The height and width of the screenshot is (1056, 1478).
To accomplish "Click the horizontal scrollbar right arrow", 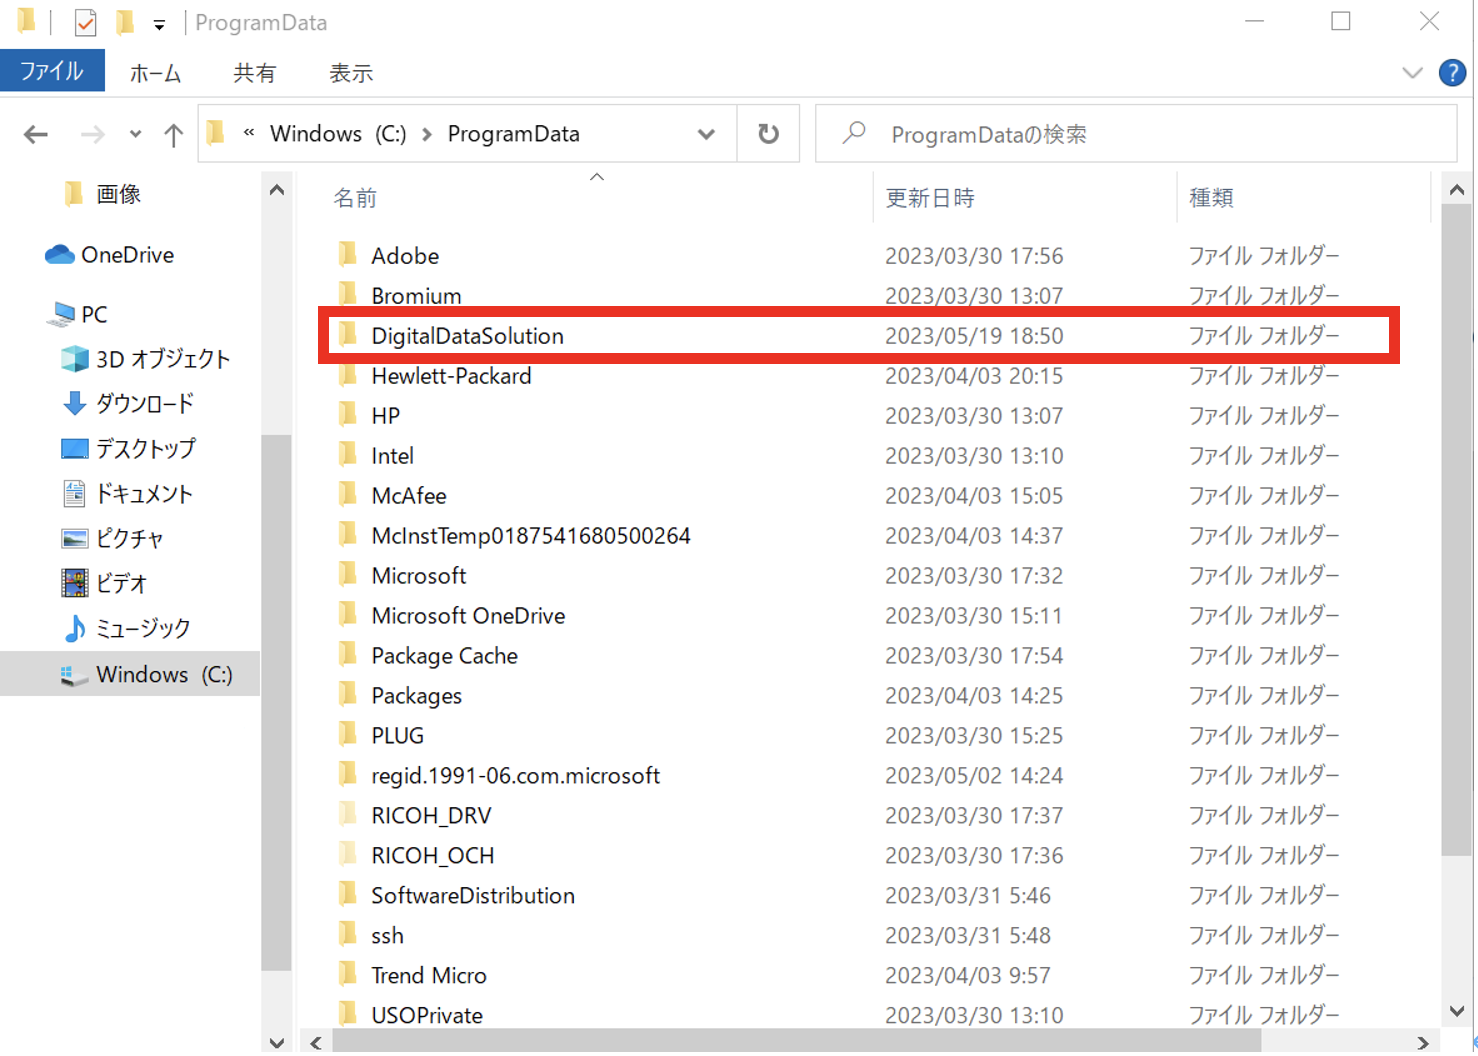I will pos(1422,1043).
